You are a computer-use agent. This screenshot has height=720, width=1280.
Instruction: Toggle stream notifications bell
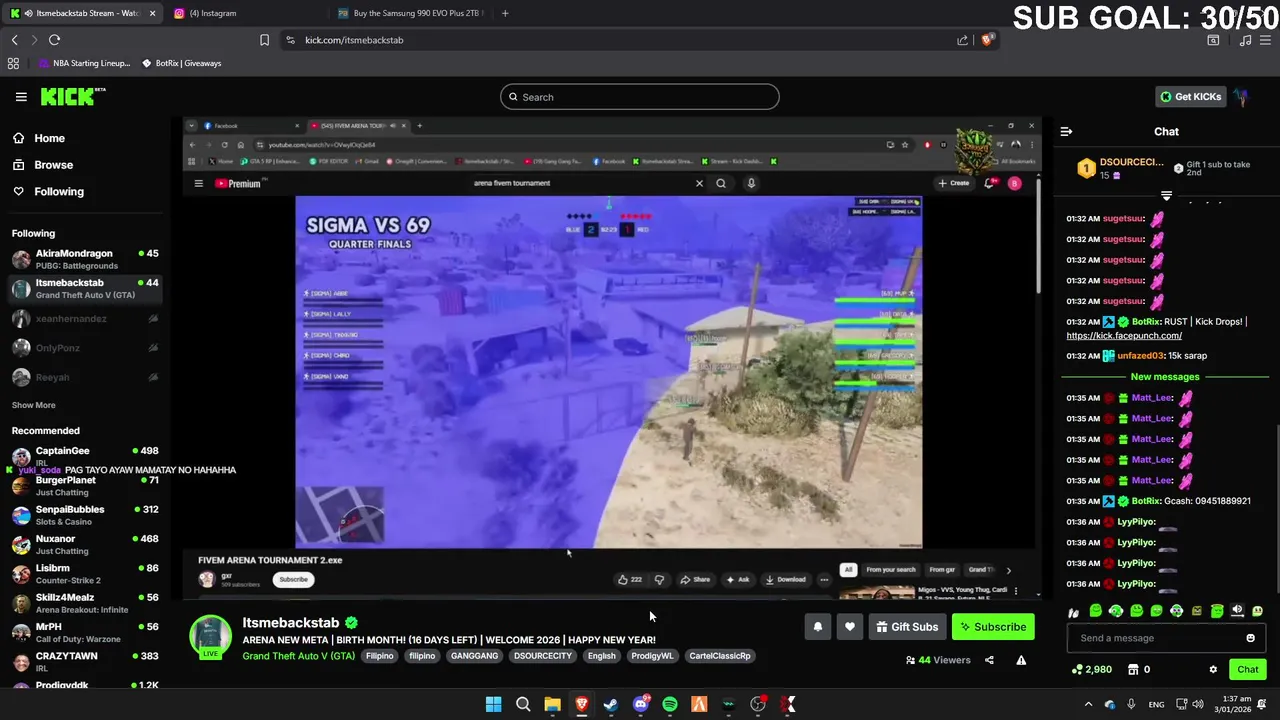click(817, 627)
